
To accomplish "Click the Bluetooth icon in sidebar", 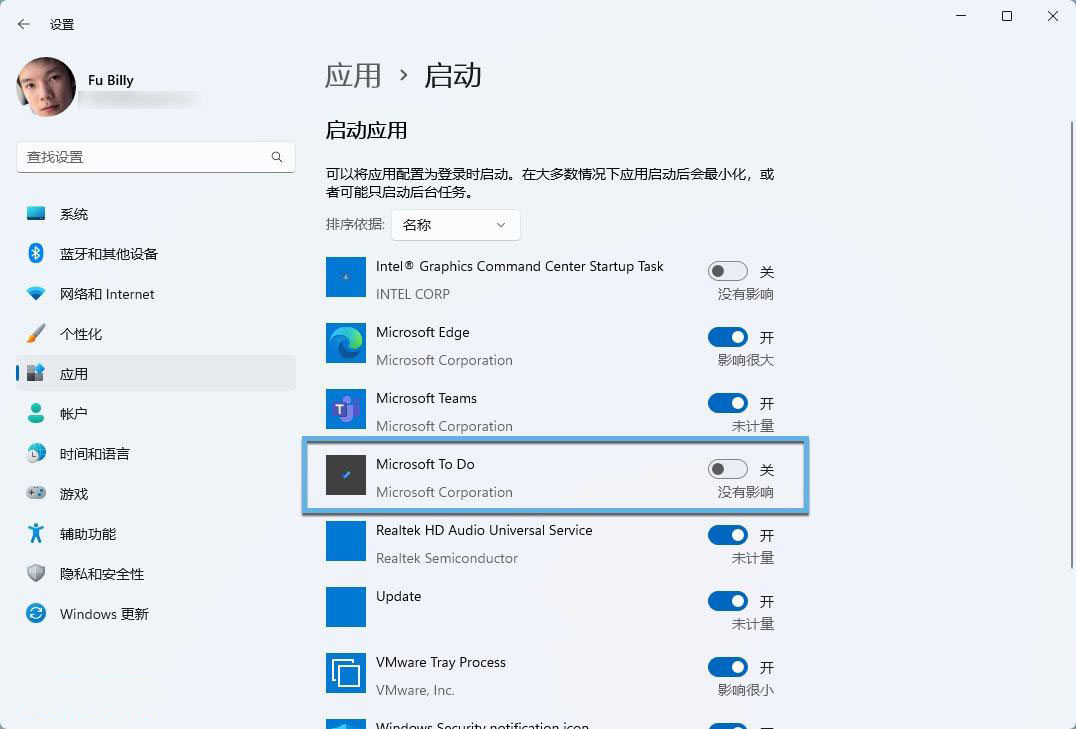I will coord(36,253).
